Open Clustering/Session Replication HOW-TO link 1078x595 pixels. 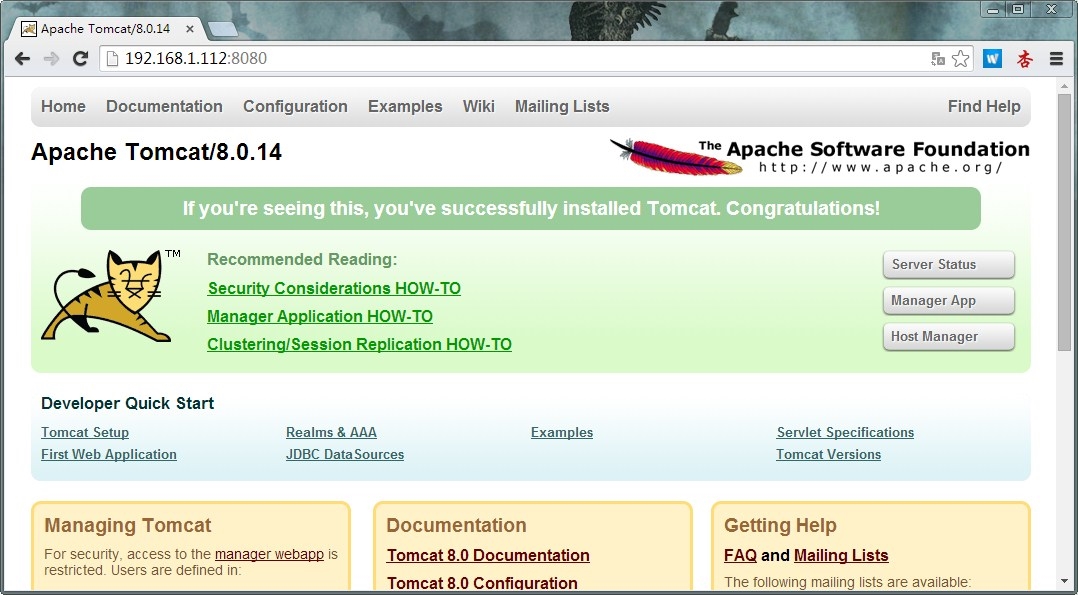tap(360, 344)
